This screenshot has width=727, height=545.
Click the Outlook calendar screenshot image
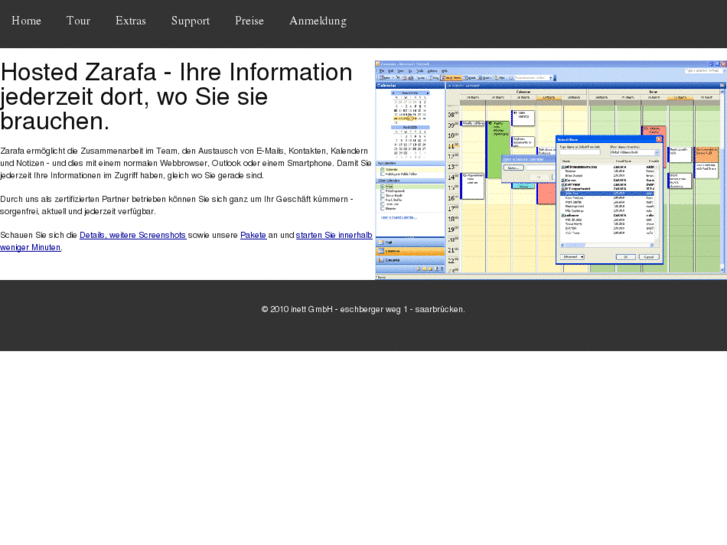click(x=550, y=170)
